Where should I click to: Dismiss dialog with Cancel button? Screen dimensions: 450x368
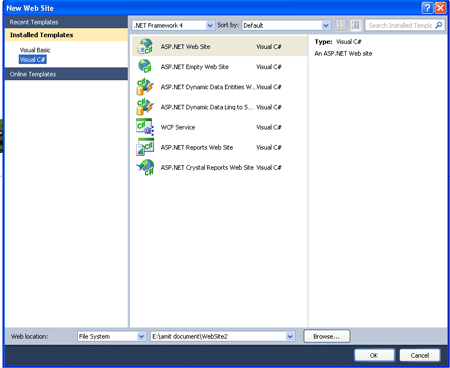click(420, 355)
